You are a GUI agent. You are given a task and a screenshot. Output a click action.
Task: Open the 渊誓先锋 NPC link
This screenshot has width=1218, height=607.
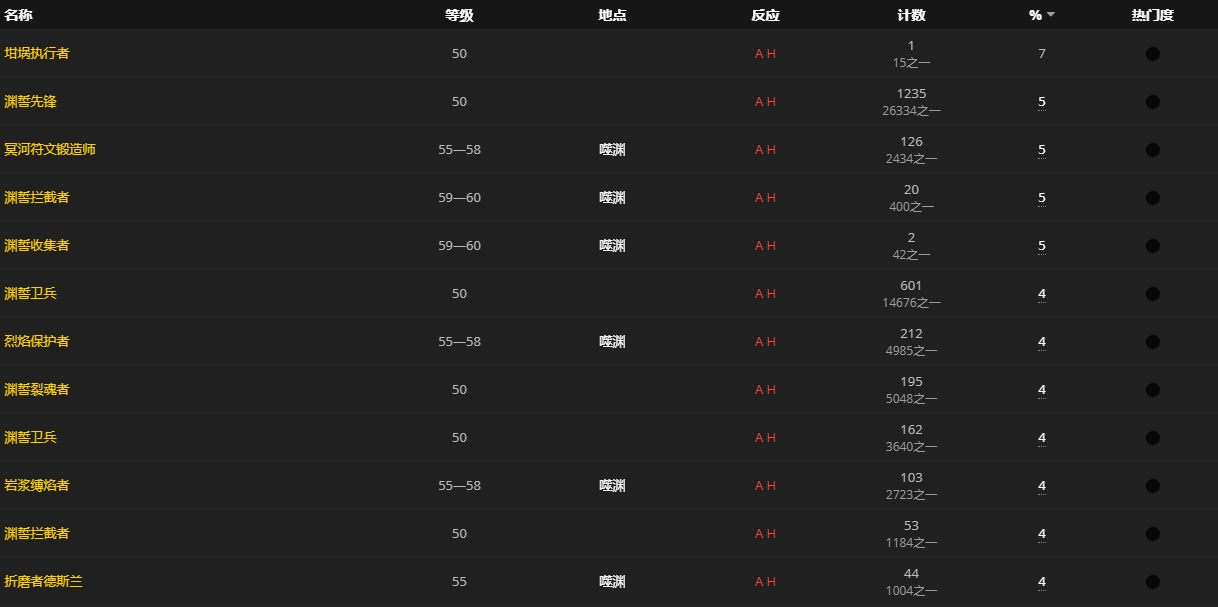tap(30, 102)
